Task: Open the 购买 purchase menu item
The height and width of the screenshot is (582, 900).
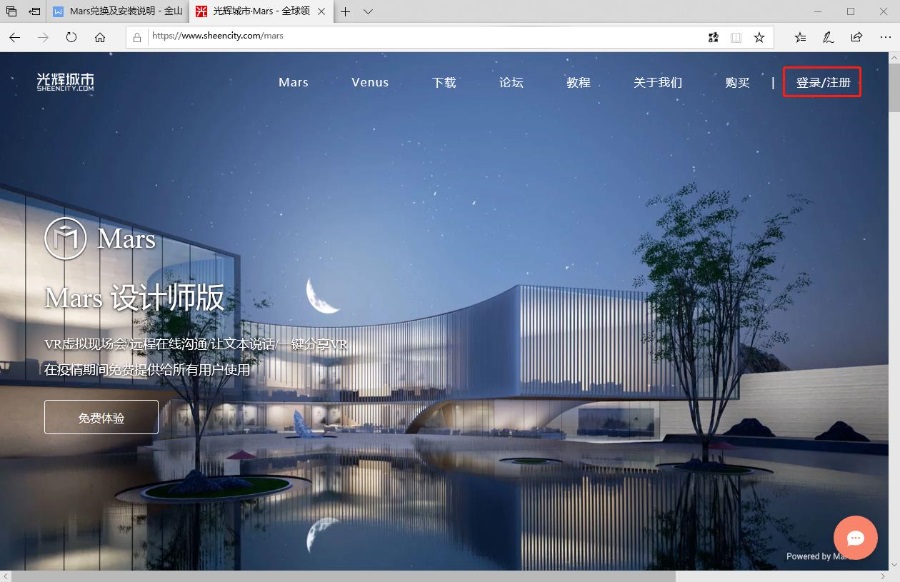Action: [x=737, y=83]
